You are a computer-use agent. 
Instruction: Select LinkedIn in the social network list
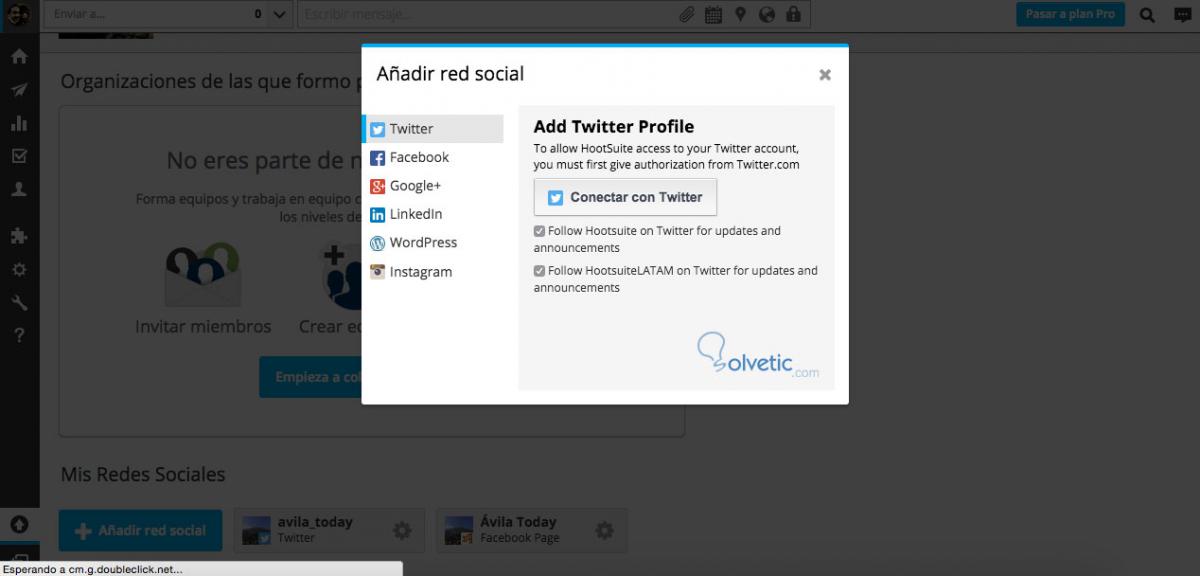coord(433,214)
